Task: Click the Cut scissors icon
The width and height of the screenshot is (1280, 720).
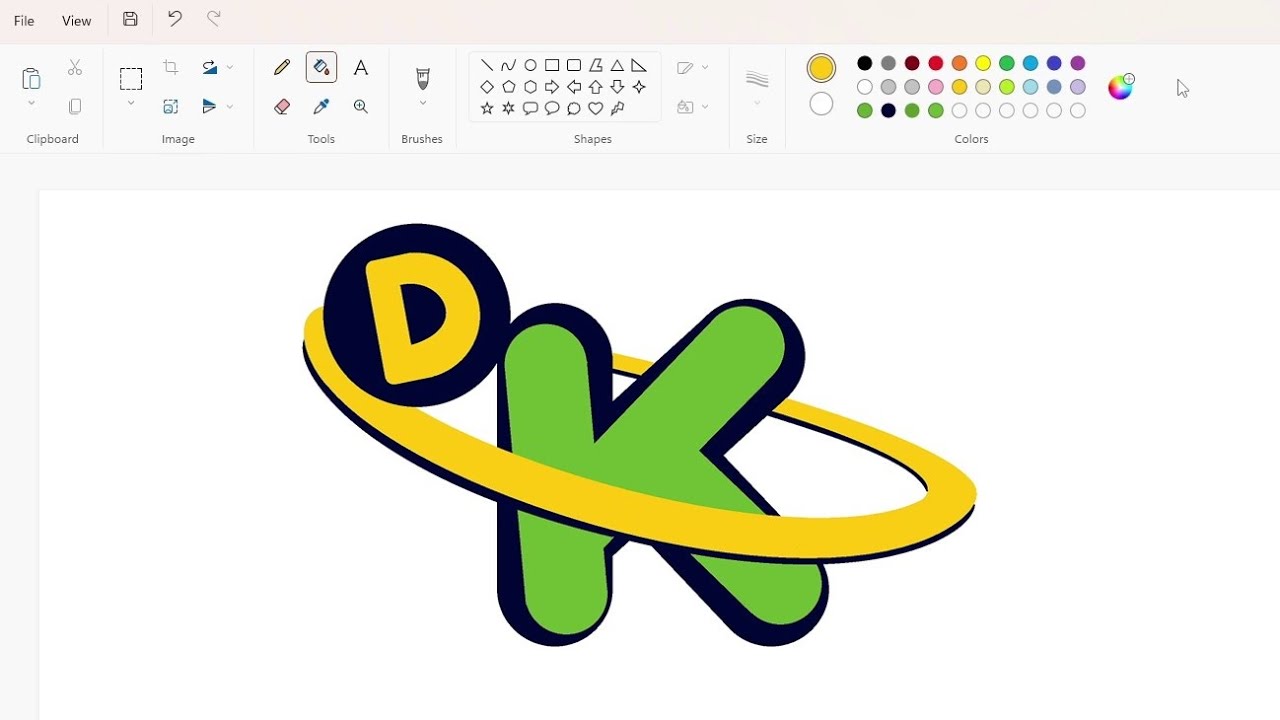Action: (75, 68)
